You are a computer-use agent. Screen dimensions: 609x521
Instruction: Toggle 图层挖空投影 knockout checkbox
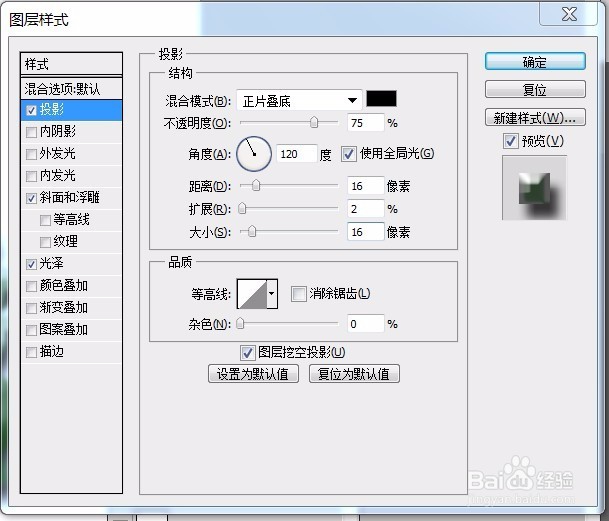coord(248,353)
